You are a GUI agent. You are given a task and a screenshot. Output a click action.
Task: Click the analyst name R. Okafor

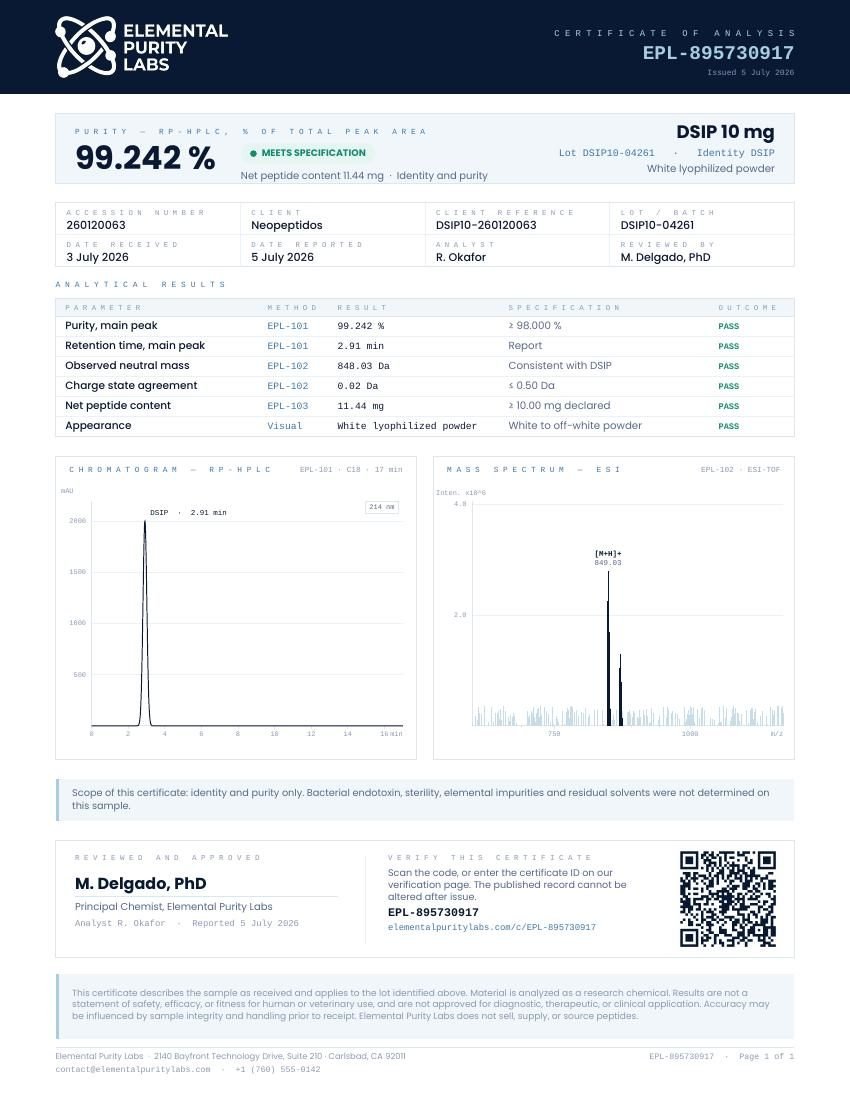[x=461, y=257]
